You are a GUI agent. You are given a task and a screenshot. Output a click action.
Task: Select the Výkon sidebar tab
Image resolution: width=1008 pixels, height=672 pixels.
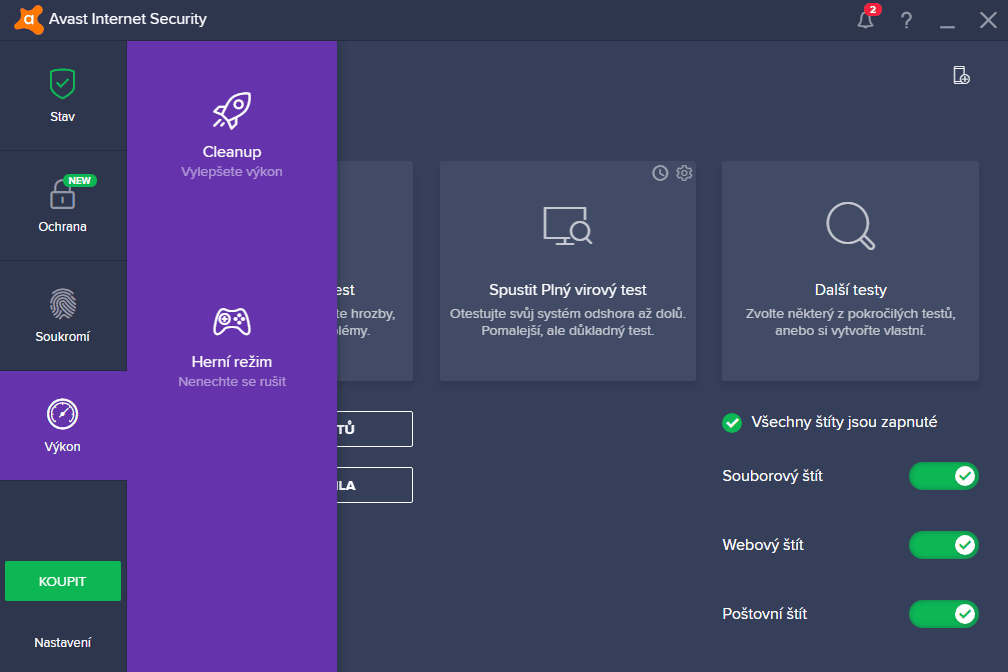coord(63,426)
